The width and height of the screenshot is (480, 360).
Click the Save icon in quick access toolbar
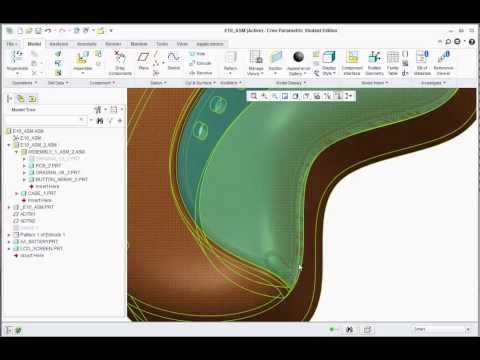38,31
